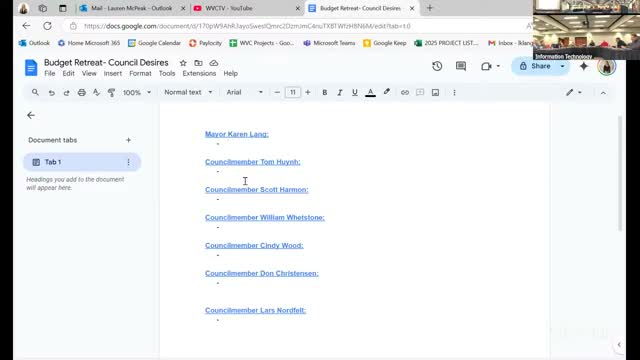Open Tab 1 options three dots
This screenshot has height=360, width=640.
pyautogui.click(x=128, y=162)
